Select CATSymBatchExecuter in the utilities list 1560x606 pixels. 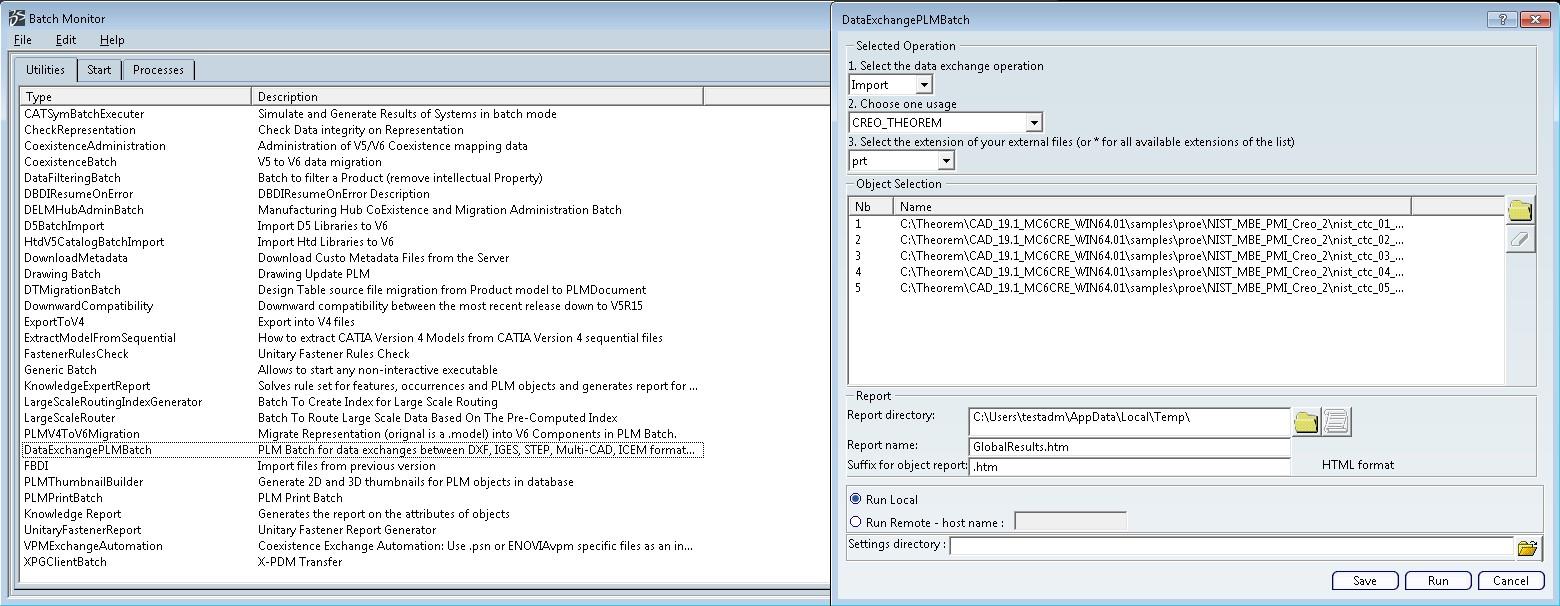point(84,114)
